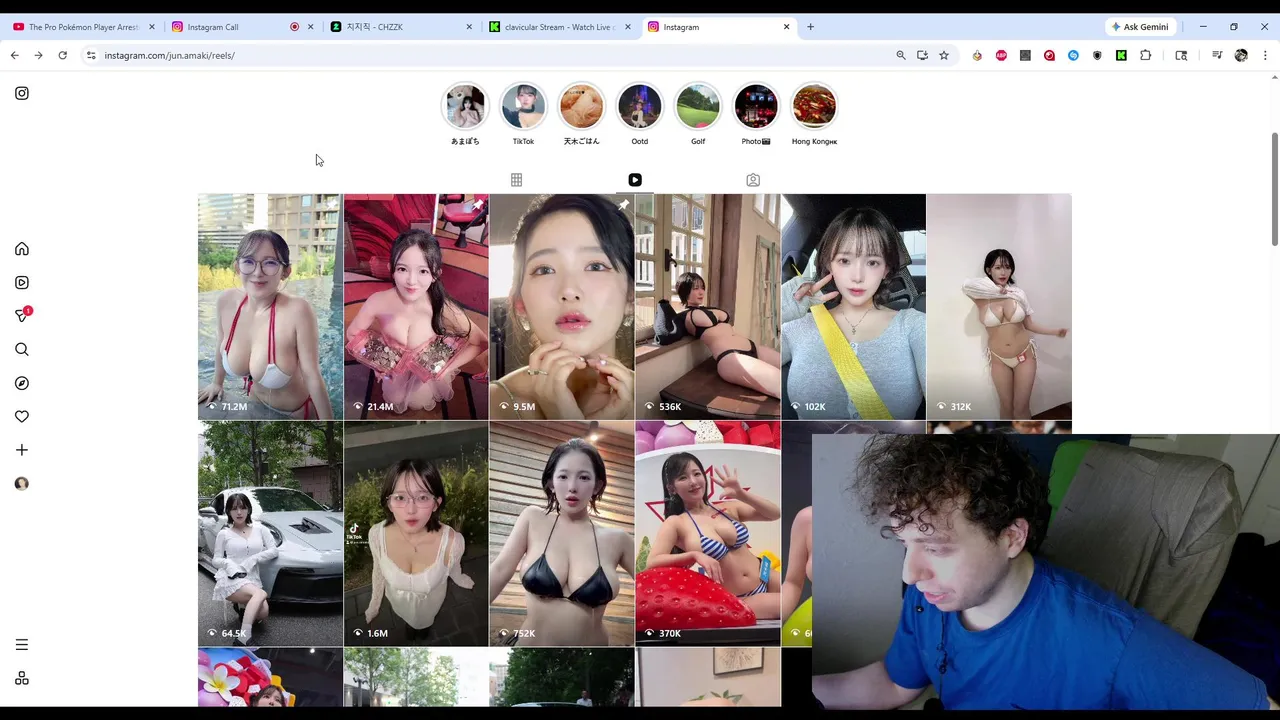1280x720 pixels.
Task: Close the Instagram Call tab
Action: (x=311, y=27)
